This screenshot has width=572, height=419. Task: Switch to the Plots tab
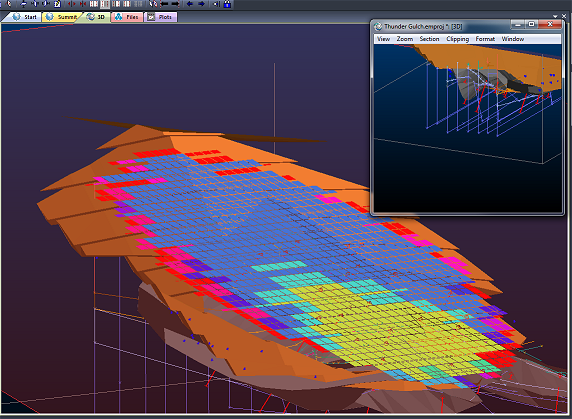pyautogui.click(x=161, y=17)
